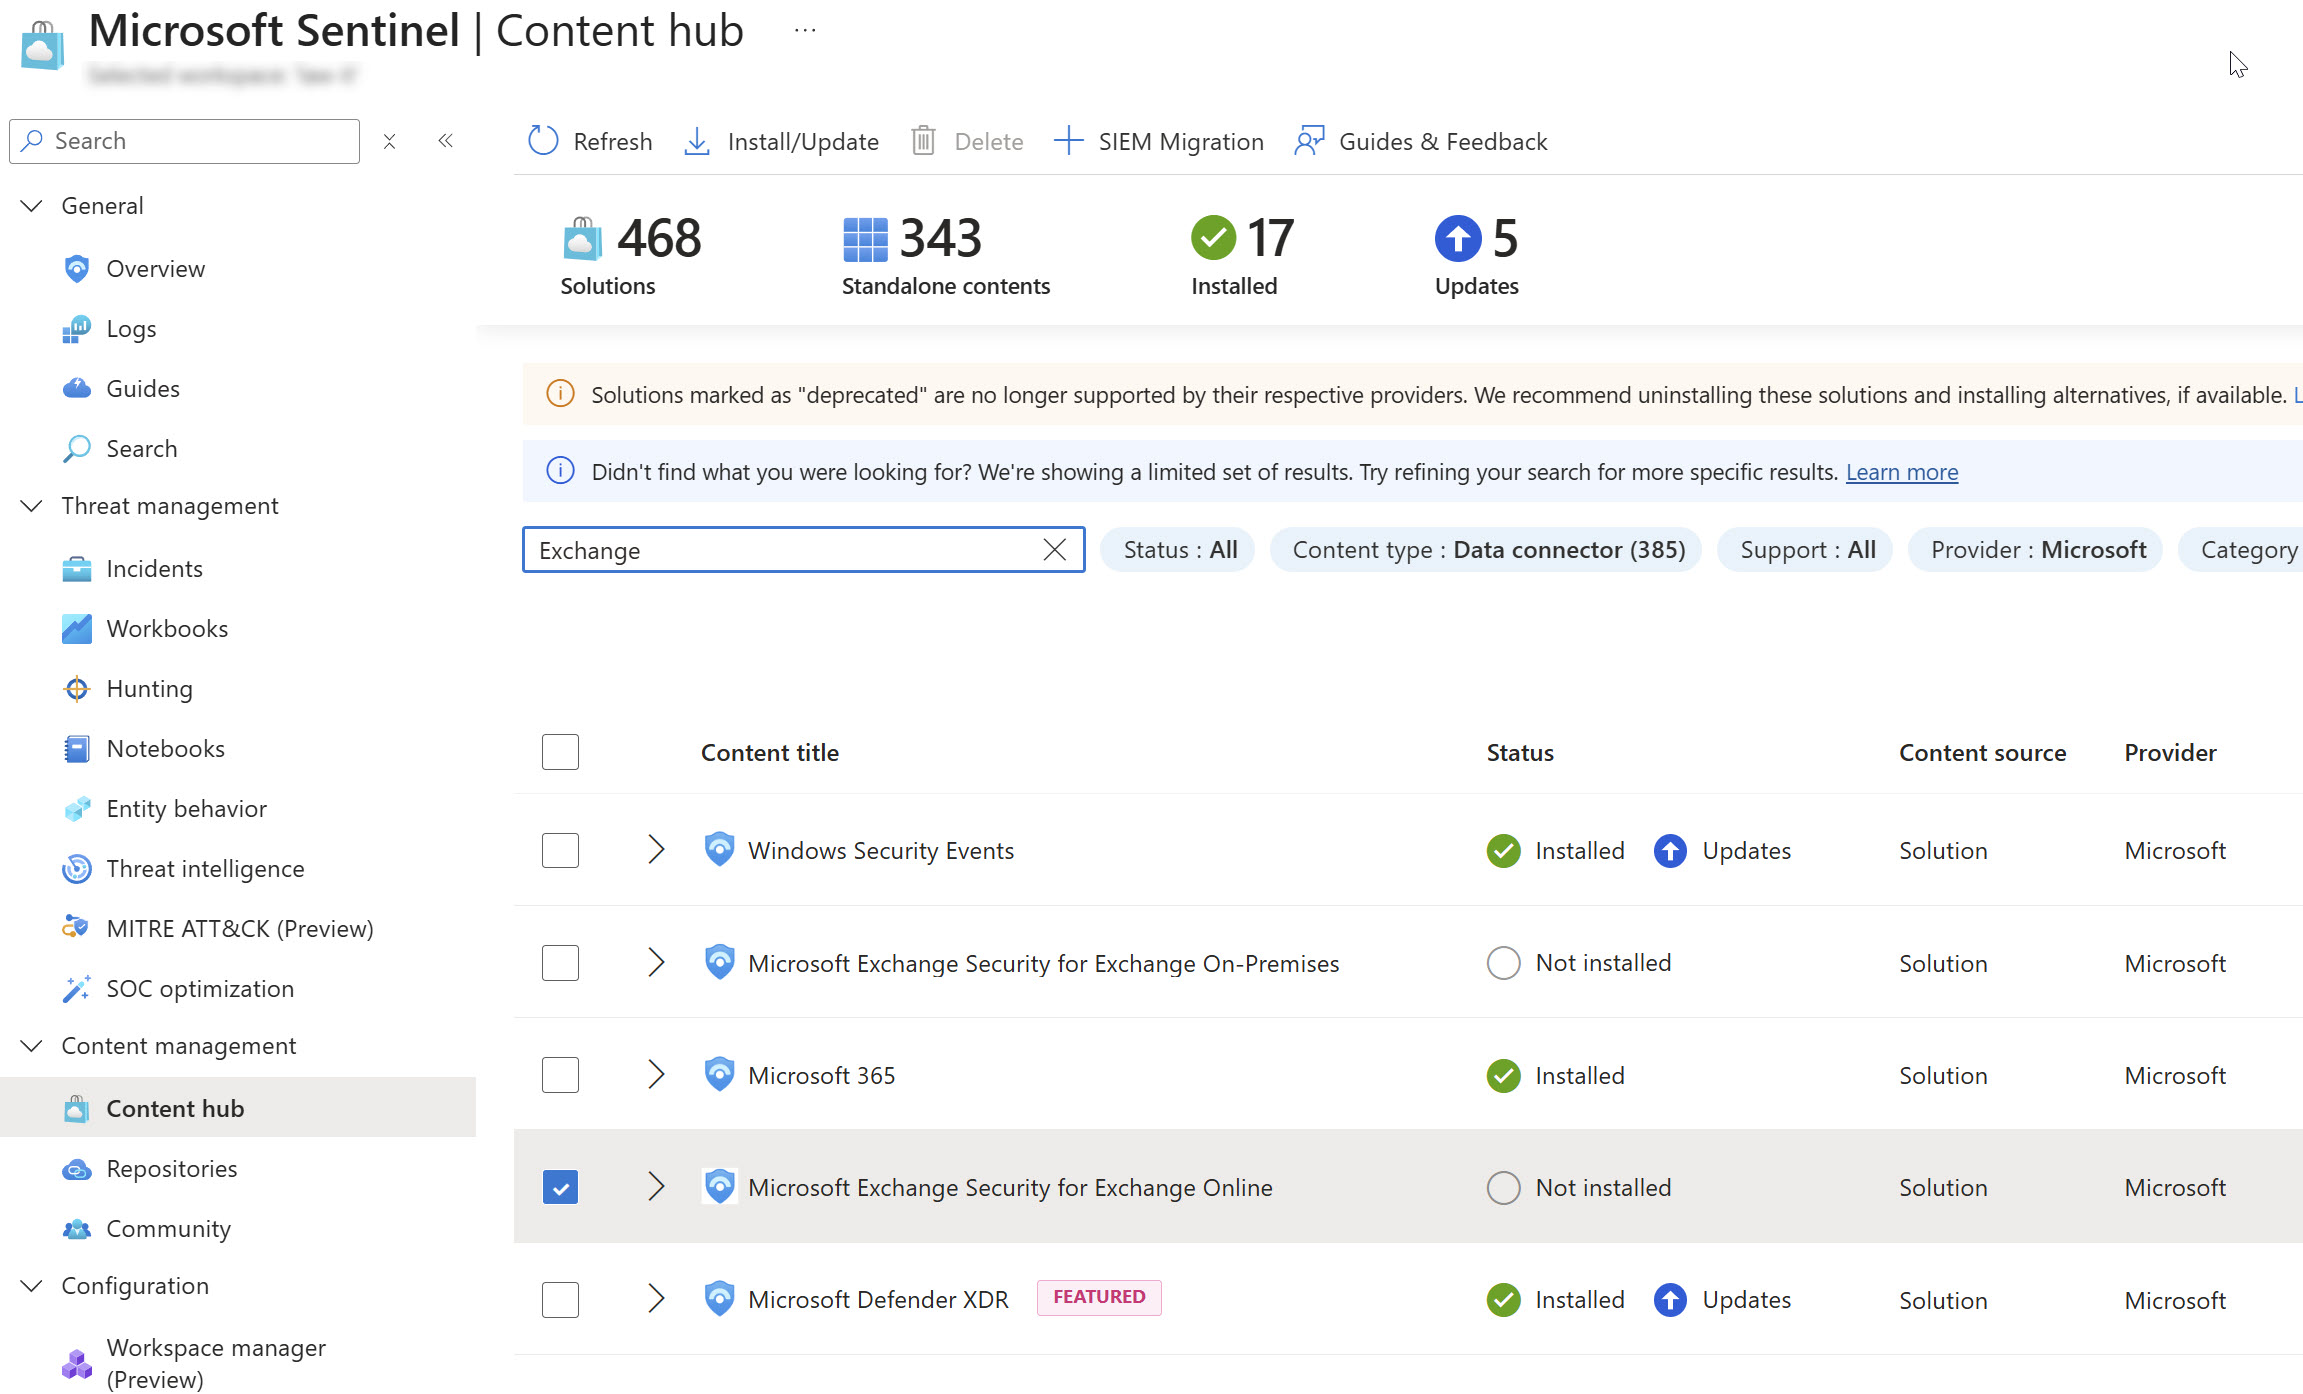Check the Microsoft Defender XDR checkbox
Screen dimensions: 2303x1394
pos(560,1299)
